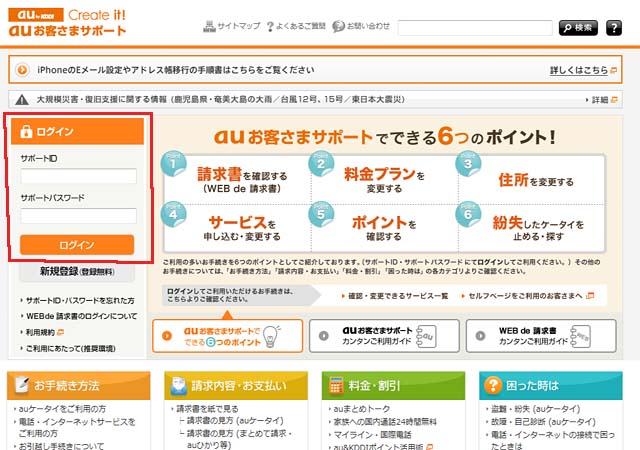Click ポイントを確認する point text
This screenshot has width=640, height=450.
384,228
